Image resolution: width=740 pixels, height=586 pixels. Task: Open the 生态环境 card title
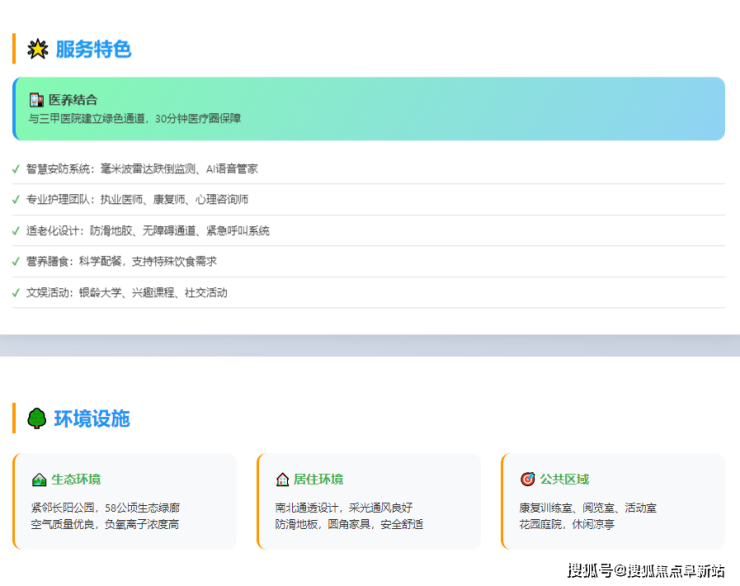(76, 479)
